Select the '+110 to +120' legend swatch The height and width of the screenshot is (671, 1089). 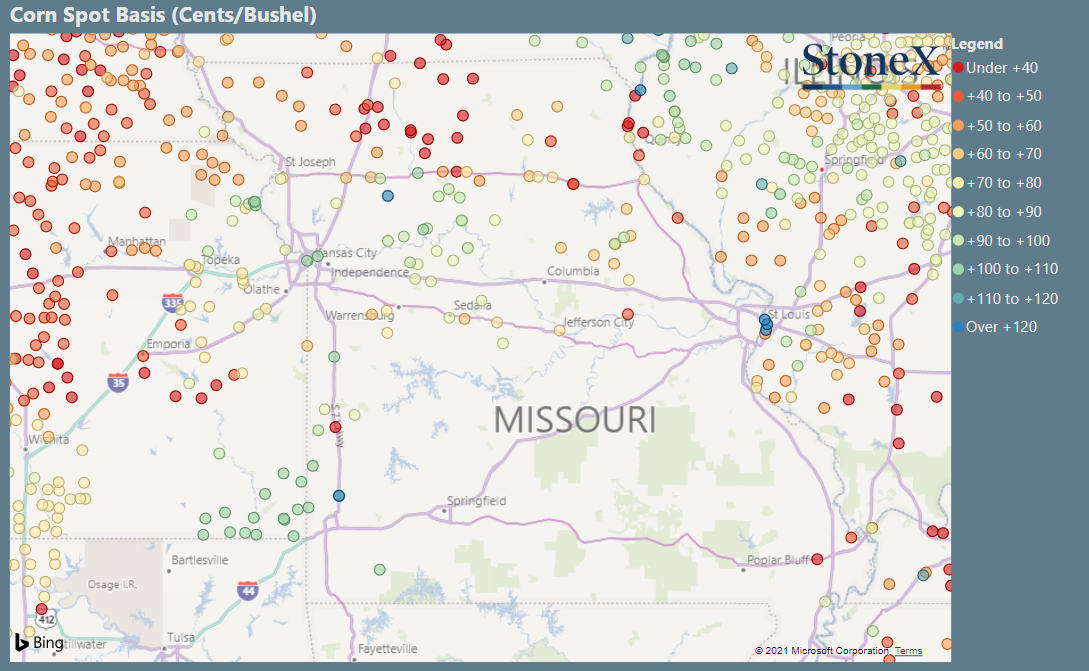(x=958, y=299)
